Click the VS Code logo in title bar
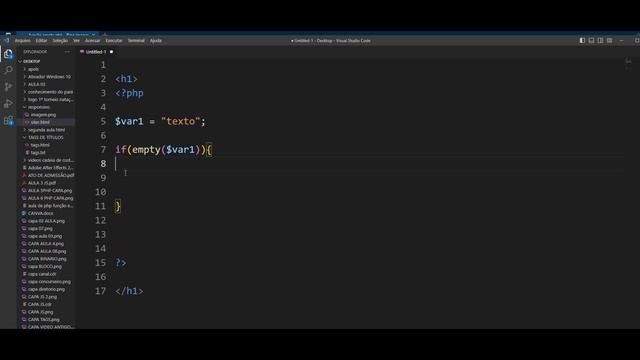640x360 pixels. click(7, 40)
